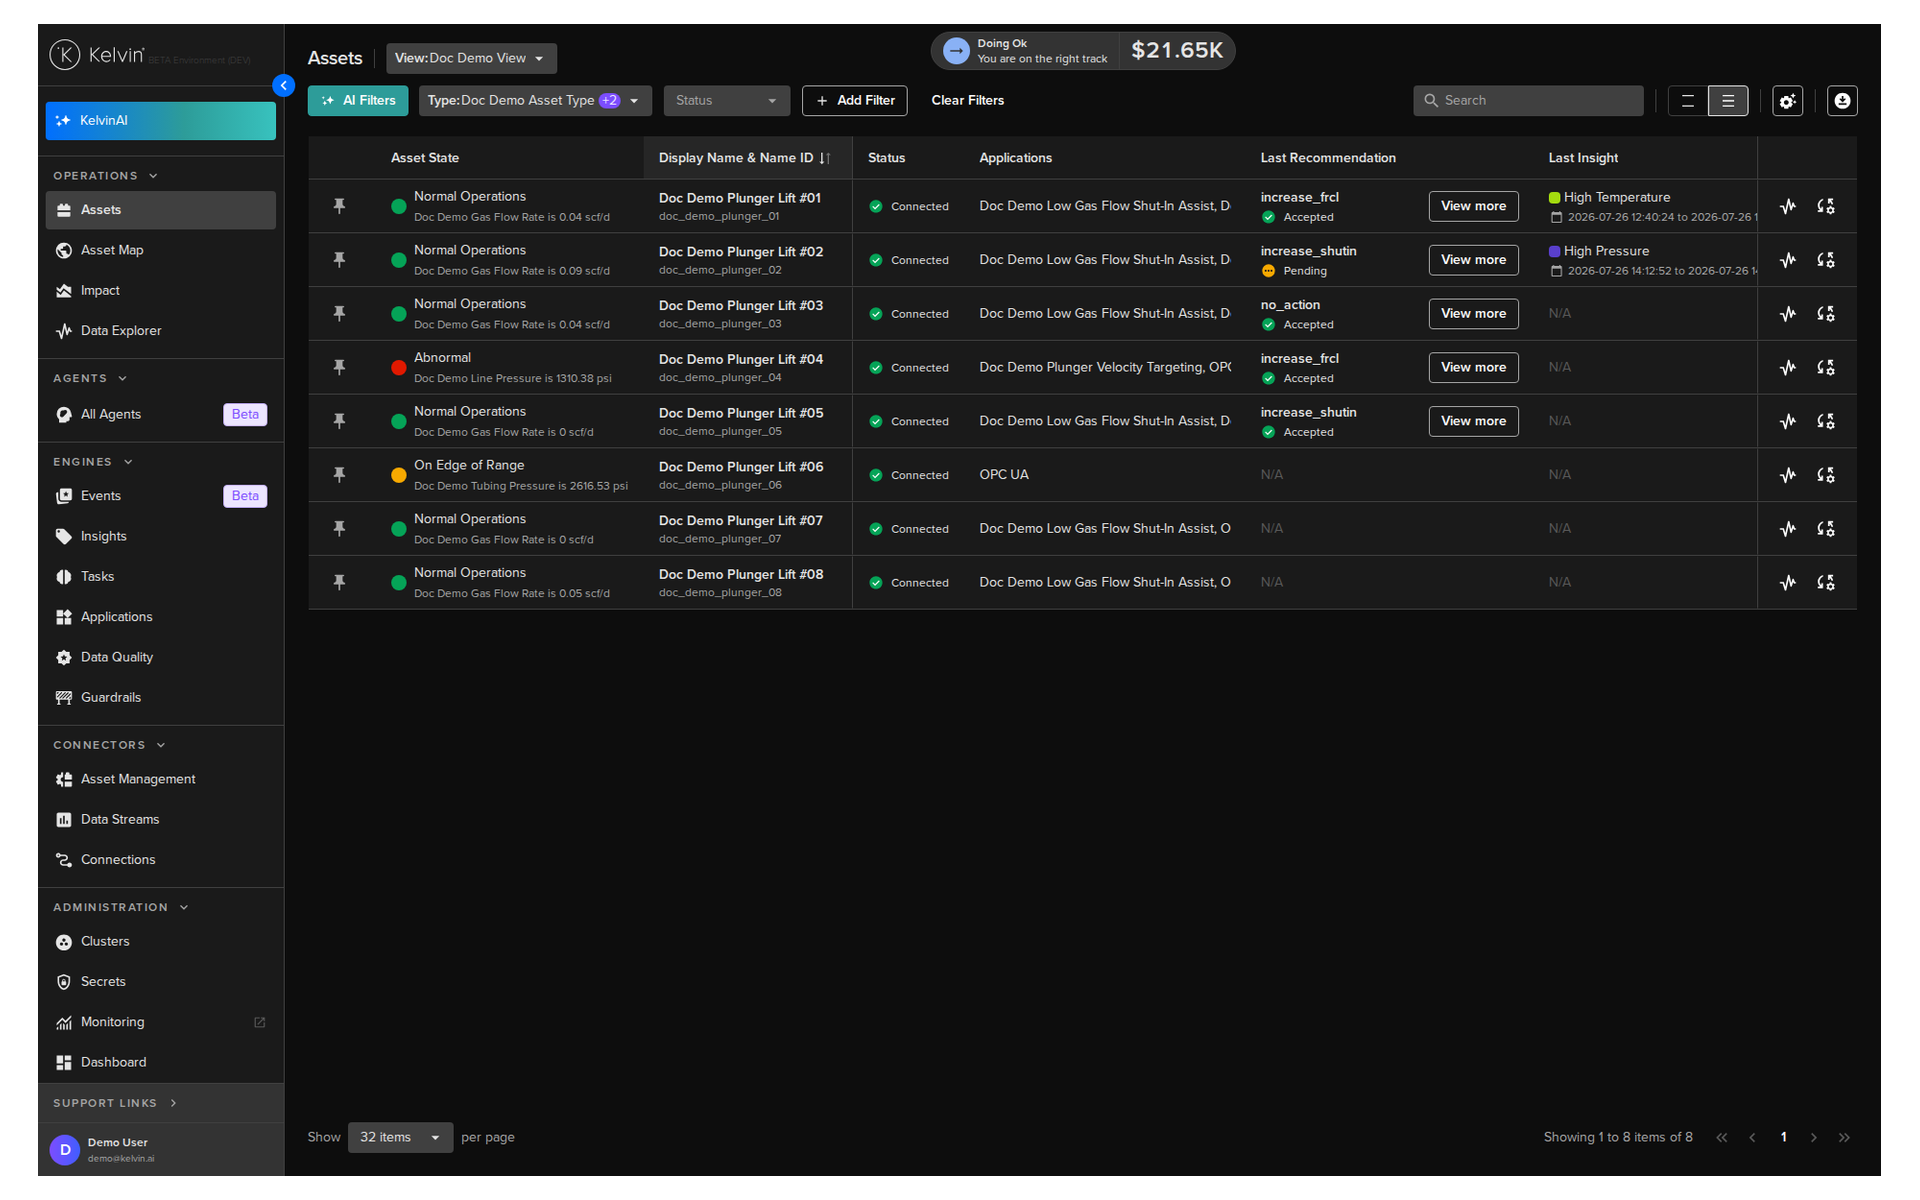Open the Secrets administration page
This screenshot has height=1200, width=1920.
click(160, 981)
